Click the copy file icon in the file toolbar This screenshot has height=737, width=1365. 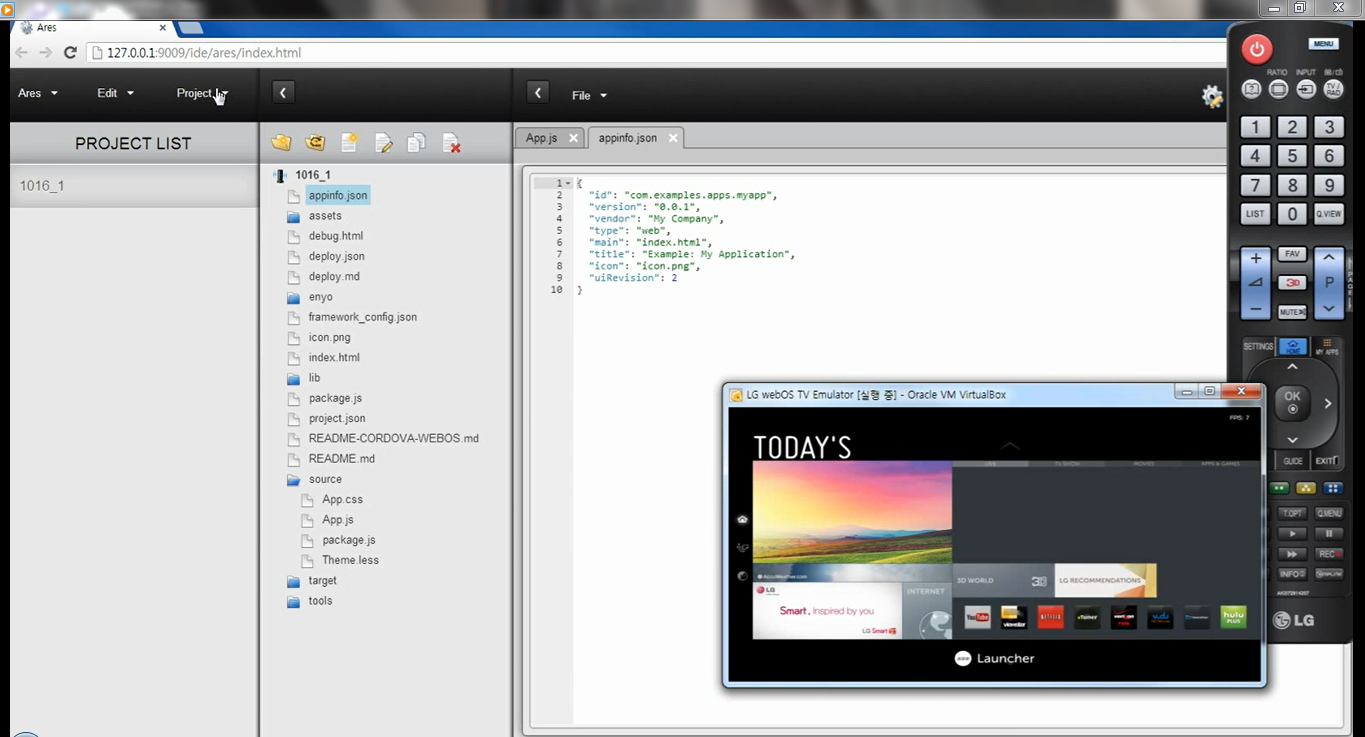pos(417,143)
